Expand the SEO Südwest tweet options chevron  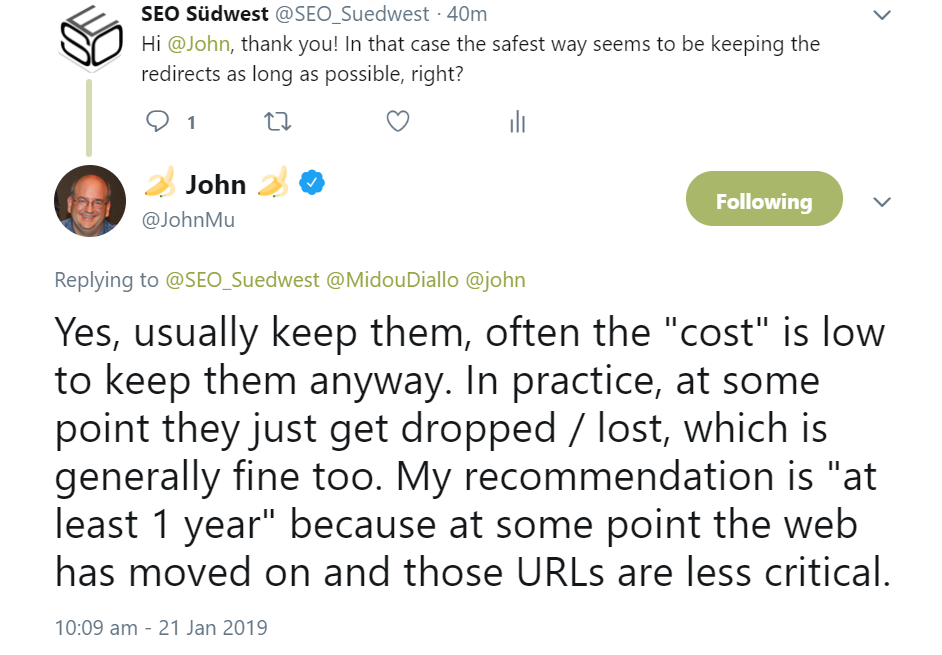(882, 15)
